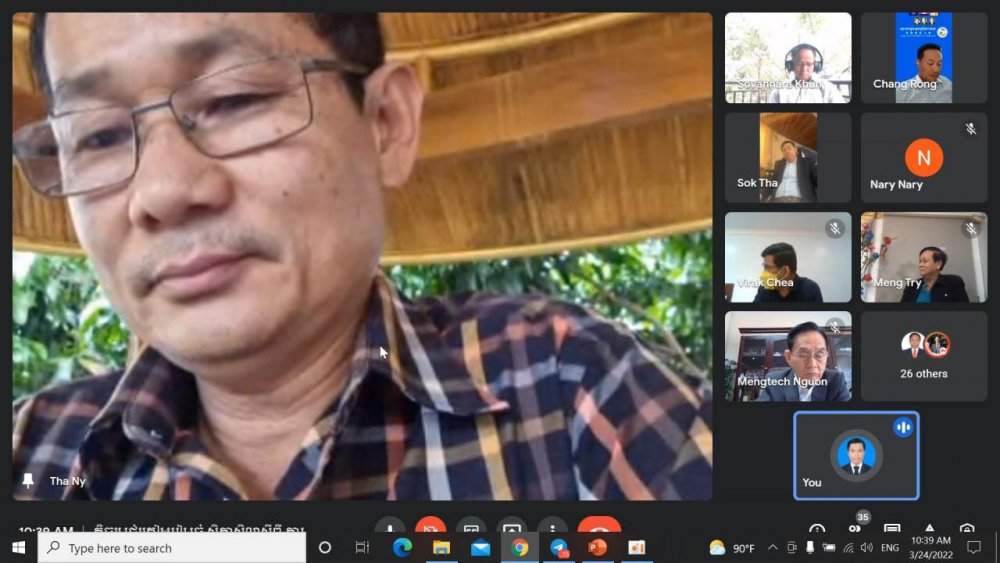Open PowerPoint from the taskbar

(x=598, y=547)
